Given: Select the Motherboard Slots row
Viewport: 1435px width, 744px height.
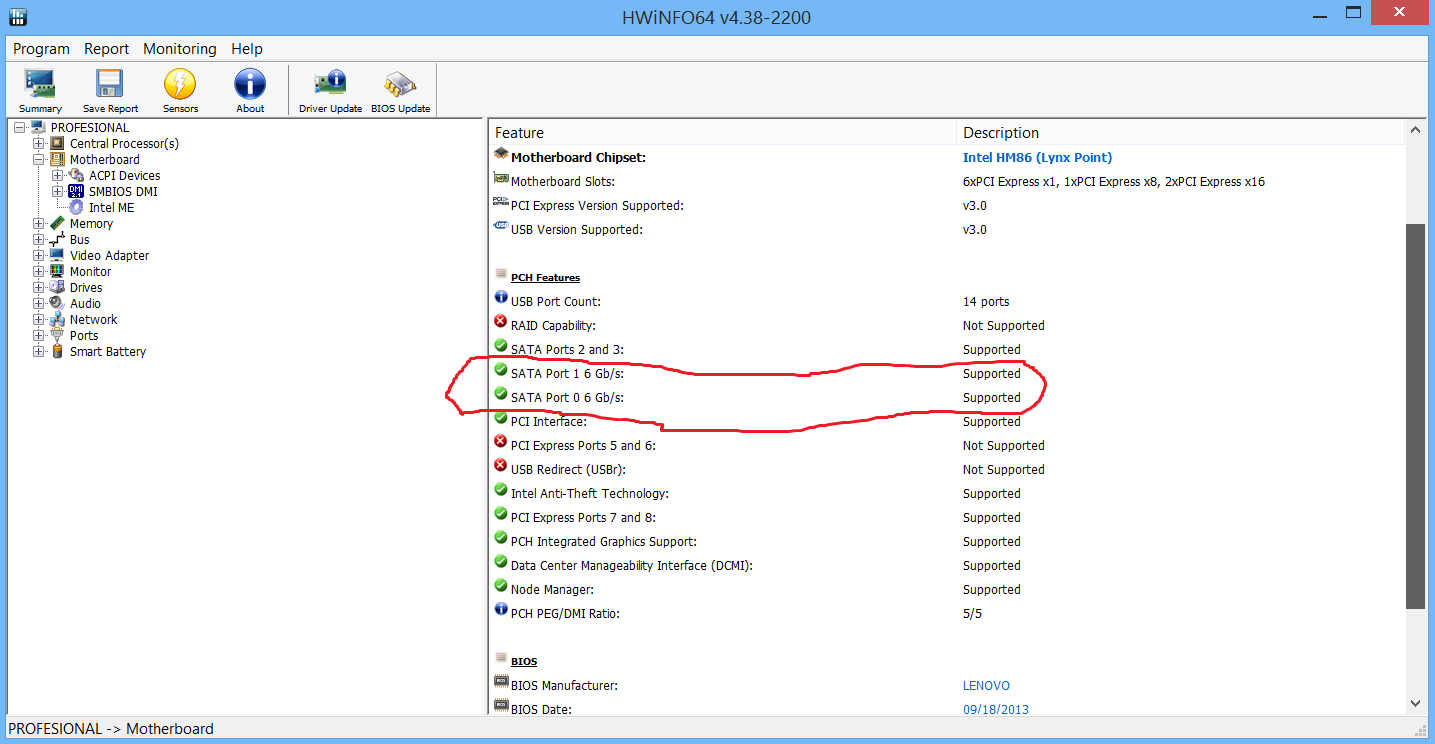Looking at the screenshot, I should (x=947, y=181).
